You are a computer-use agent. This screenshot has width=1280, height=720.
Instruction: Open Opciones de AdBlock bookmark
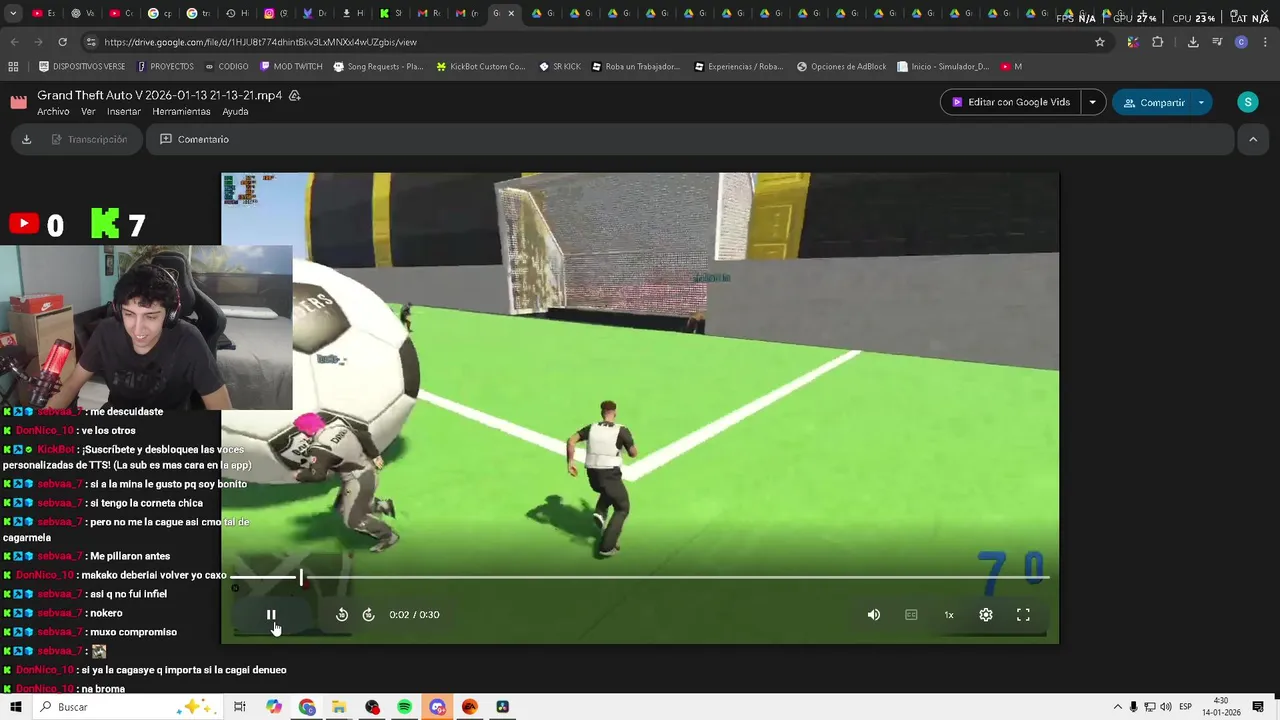point(841,67)
